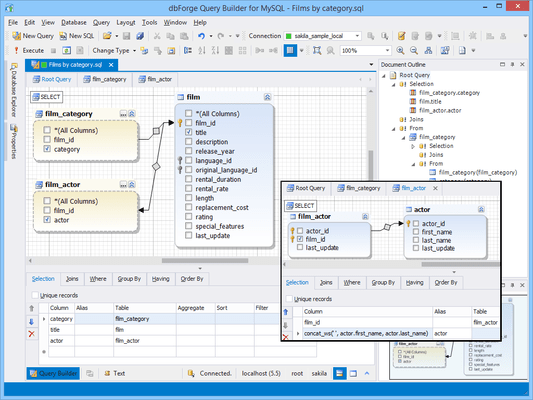This screenshot has height=400, width=533.
Task: Open the Database menu
Action: coord(74,22)
